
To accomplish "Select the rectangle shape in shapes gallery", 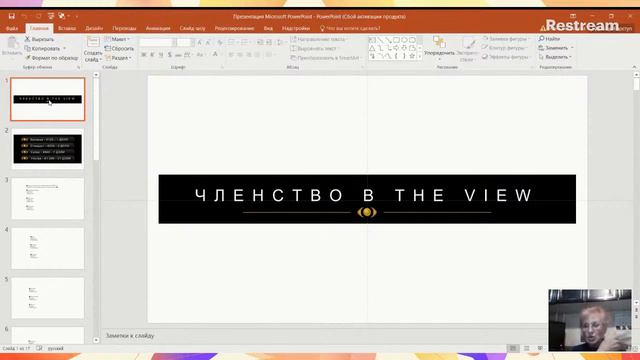I will point(396,40).
